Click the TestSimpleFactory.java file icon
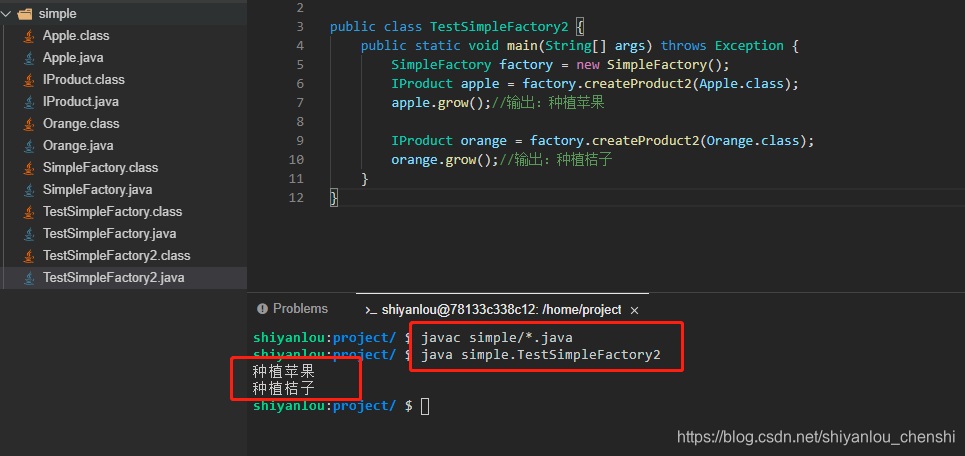Image resolution: width=965 pixels, height=456 pixels. coord(29,234)
